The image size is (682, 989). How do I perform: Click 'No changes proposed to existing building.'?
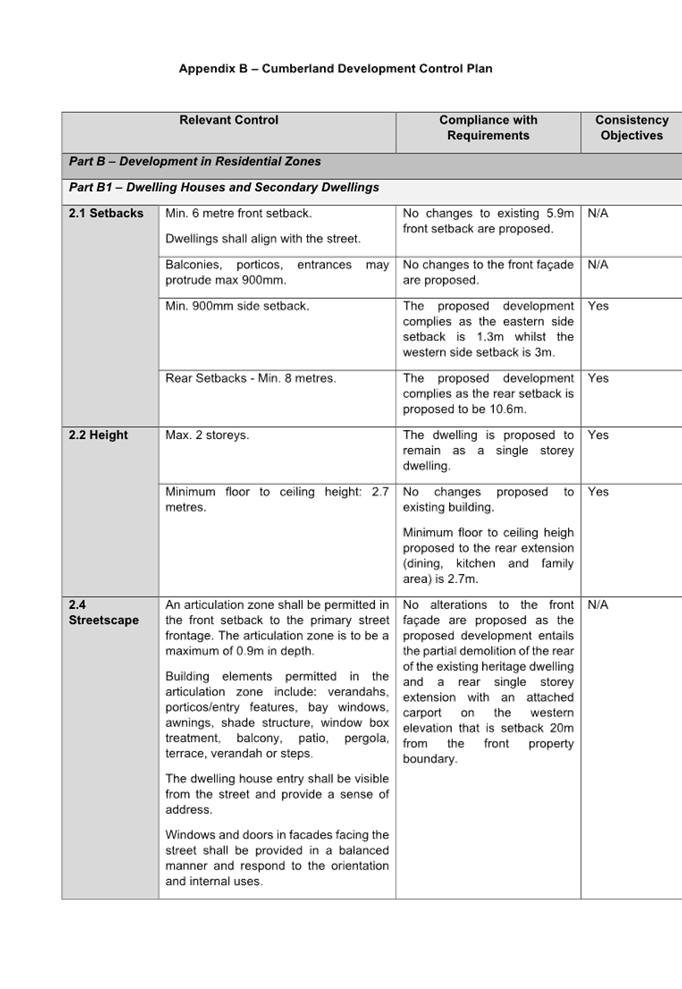tap(488, 500)
